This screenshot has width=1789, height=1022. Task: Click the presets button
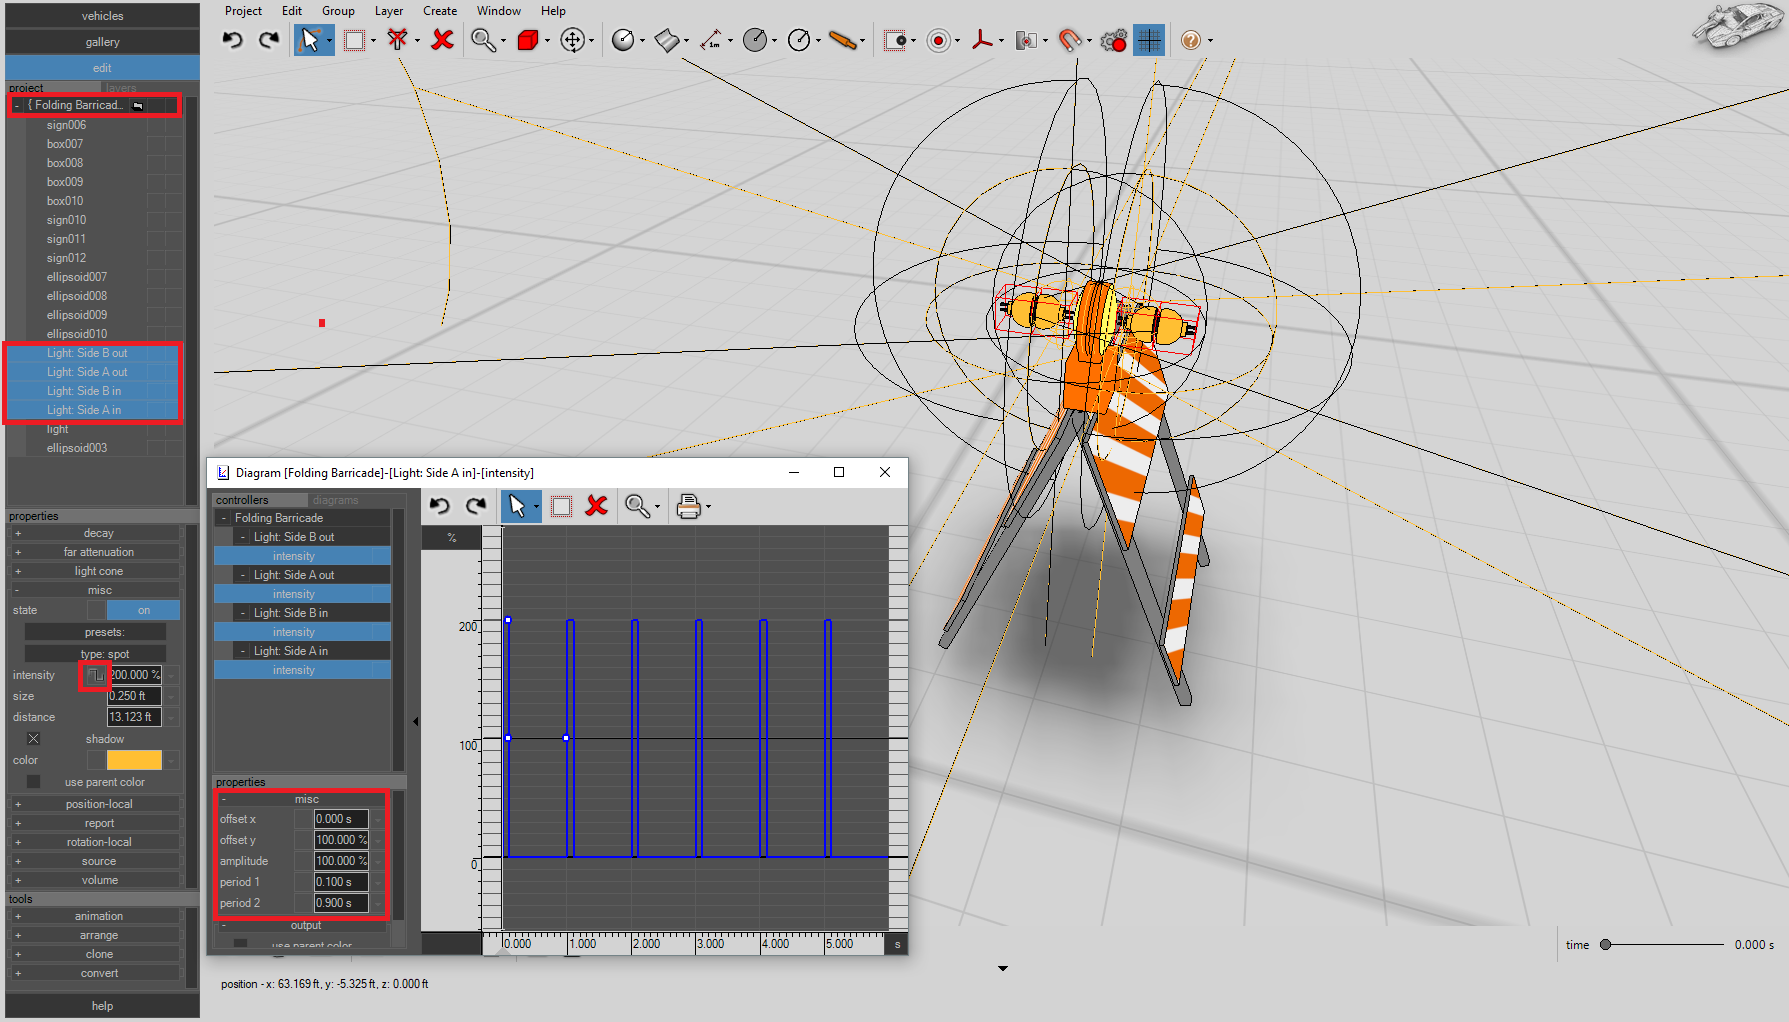[x=96, y=632]
